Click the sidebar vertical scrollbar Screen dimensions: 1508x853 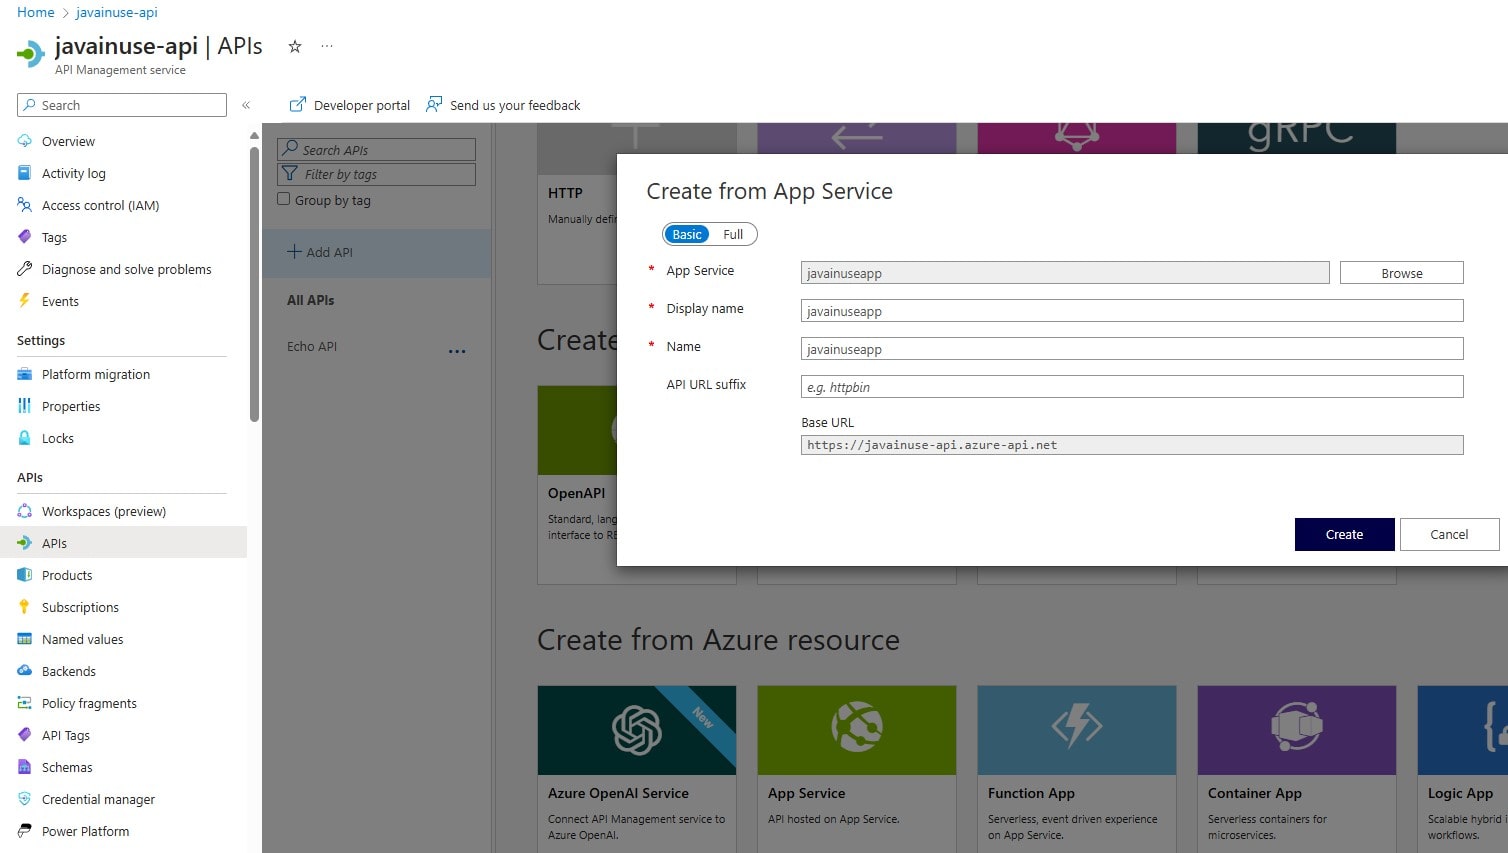tap(254, 285)
